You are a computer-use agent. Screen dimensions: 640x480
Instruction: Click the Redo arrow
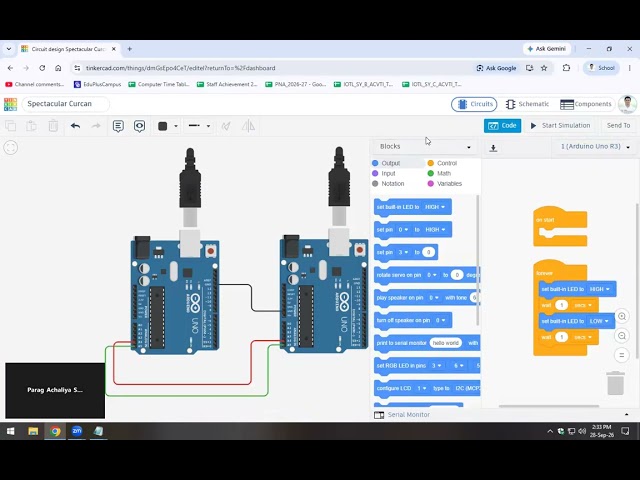96,126
